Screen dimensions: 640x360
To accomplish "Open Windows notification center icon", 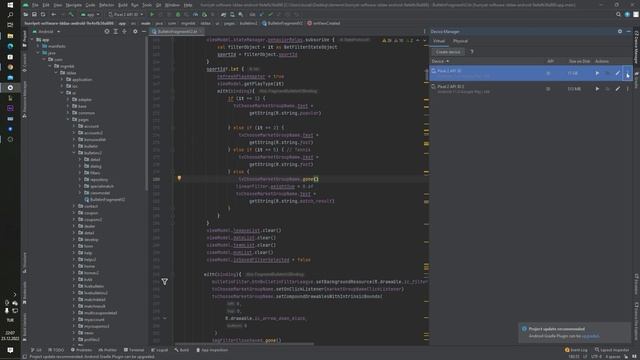I will 10,350.
